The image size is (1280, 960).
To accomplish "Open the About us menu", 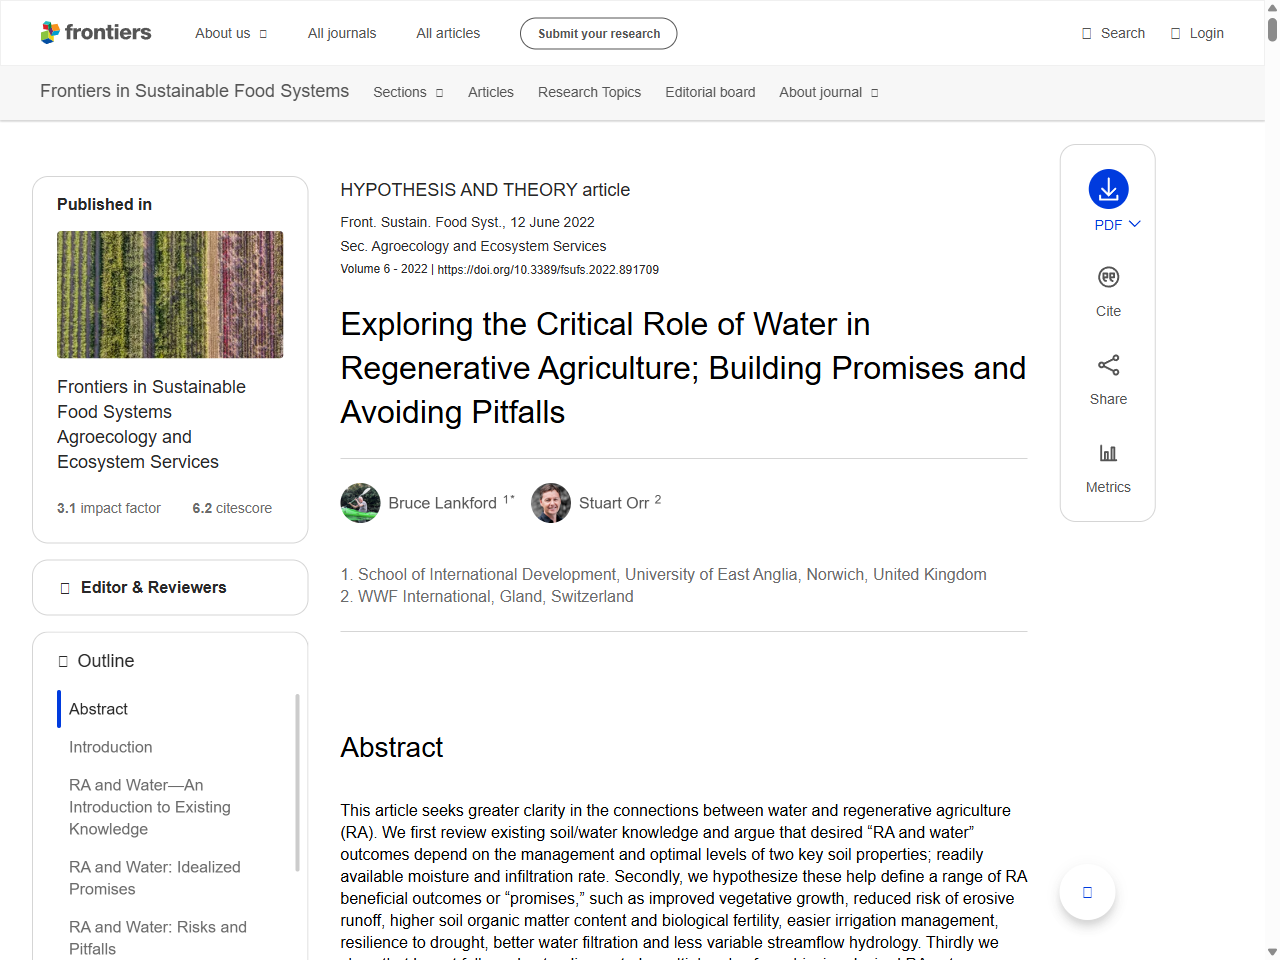I will click(231, 33).
